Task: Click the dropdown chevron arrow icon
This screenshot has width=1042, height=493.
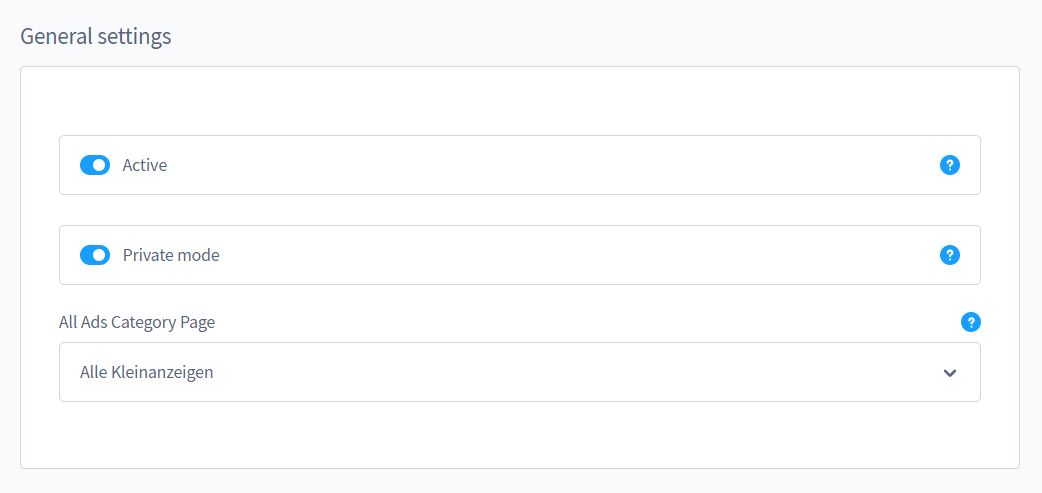Action: (950, 373)
